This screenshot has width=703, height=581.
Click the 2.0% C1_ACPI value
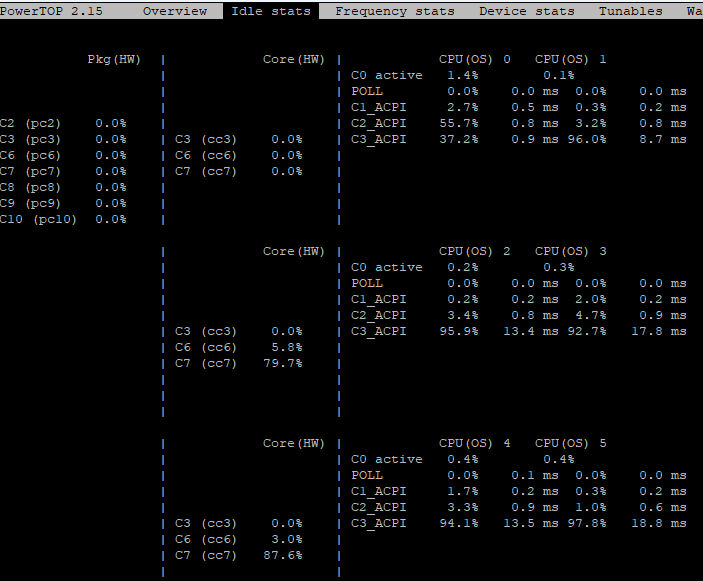tap(591, 299)
